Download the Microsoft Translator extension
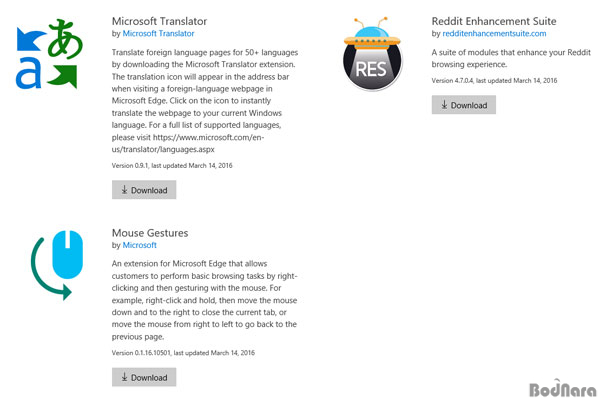The image size is (600, 400). coord(144,190)
